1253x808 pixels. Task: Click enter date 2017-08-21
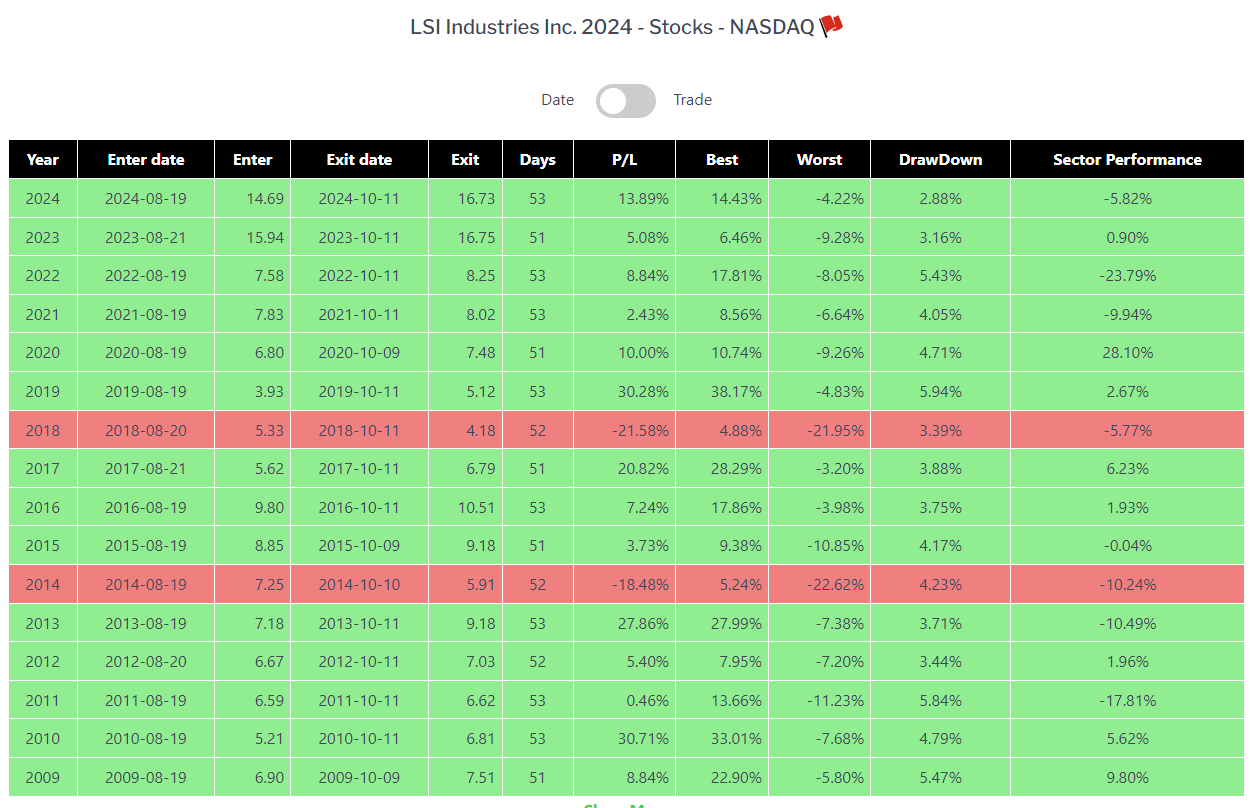click(146, 469)
